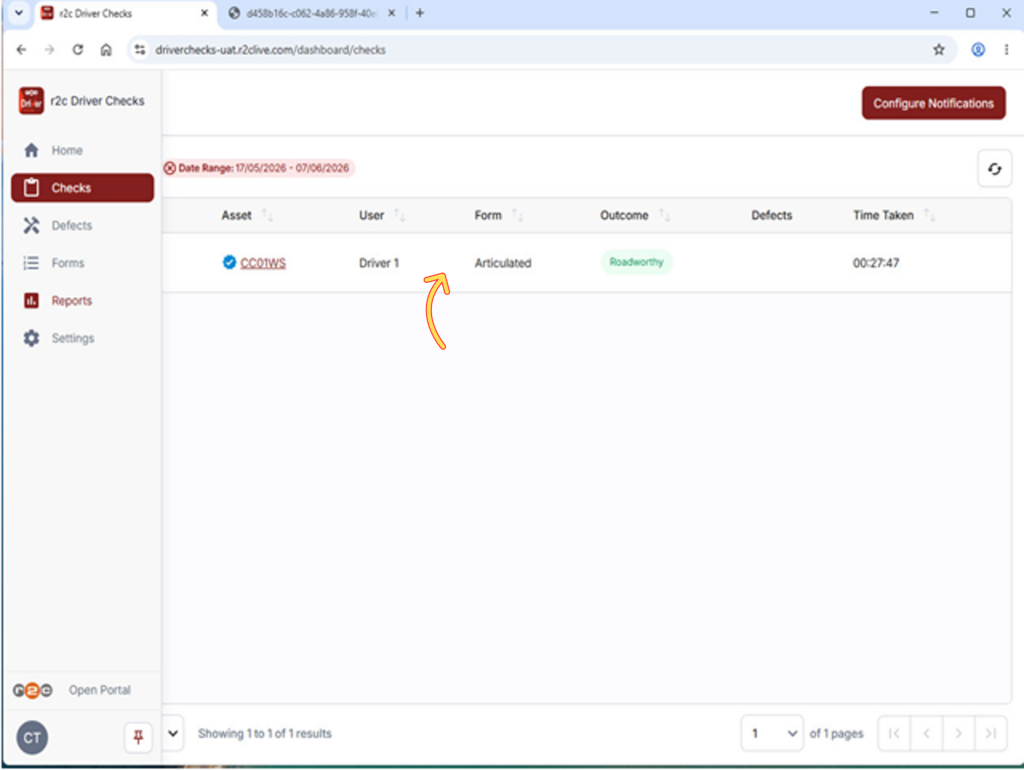Click the Reports chart icon

pos(31,300)
